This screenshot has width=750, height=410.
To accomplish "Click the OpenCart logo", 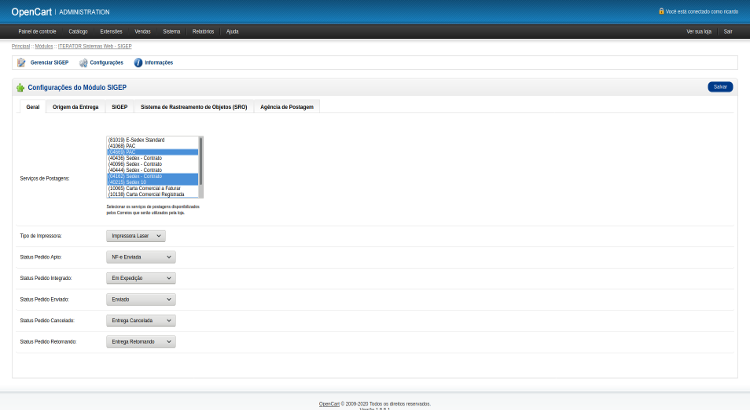I will (32, 12).
